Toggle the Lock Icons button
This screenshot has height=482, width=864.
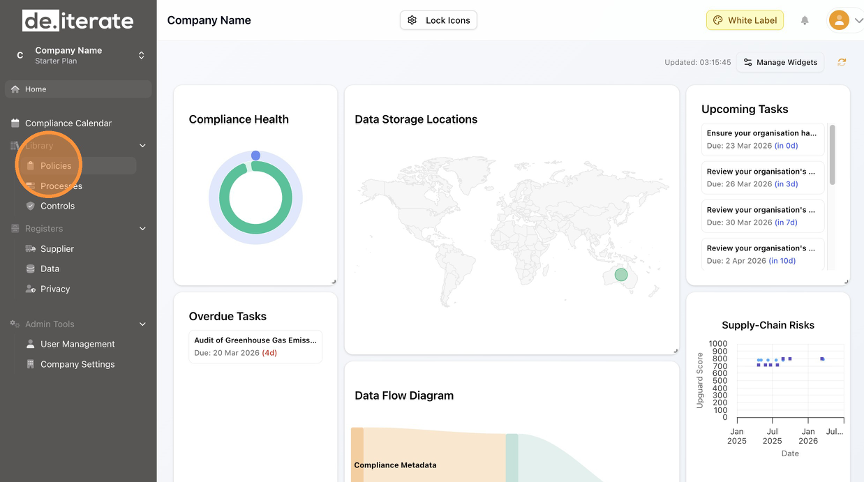(438, 20)
